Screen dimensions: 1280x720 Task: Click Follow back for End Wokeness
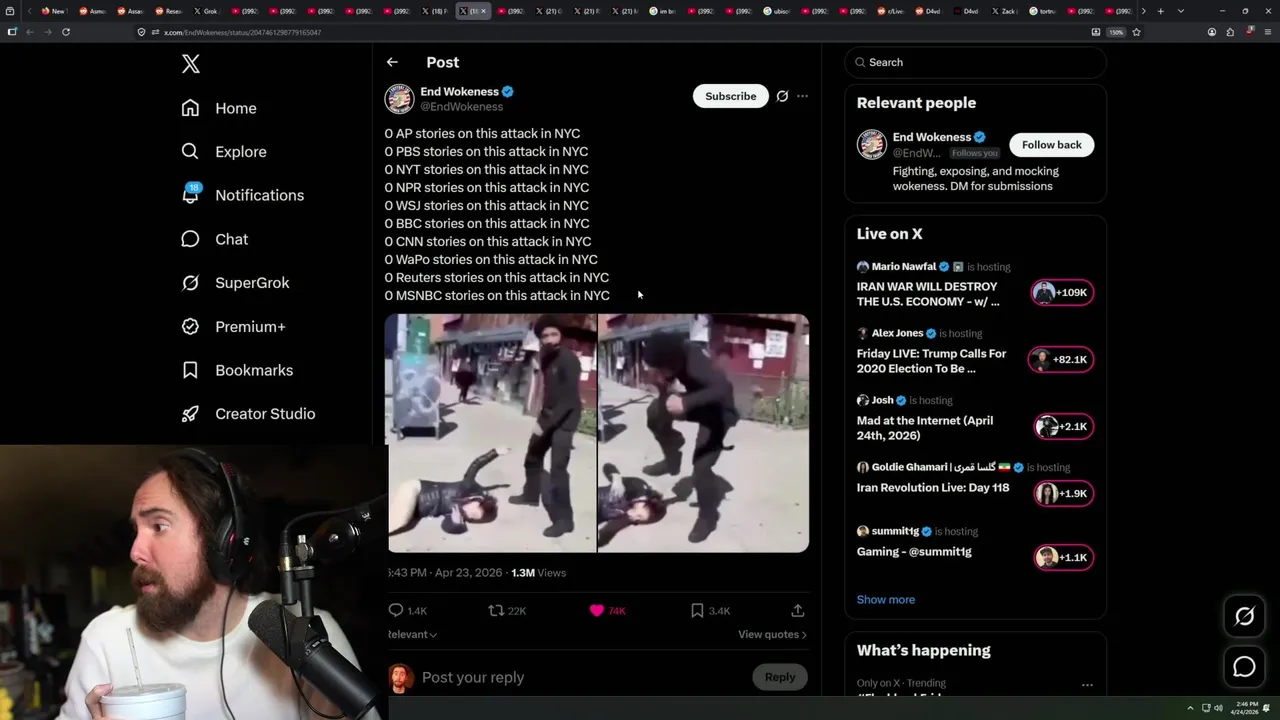click(x=1051, y=145)
